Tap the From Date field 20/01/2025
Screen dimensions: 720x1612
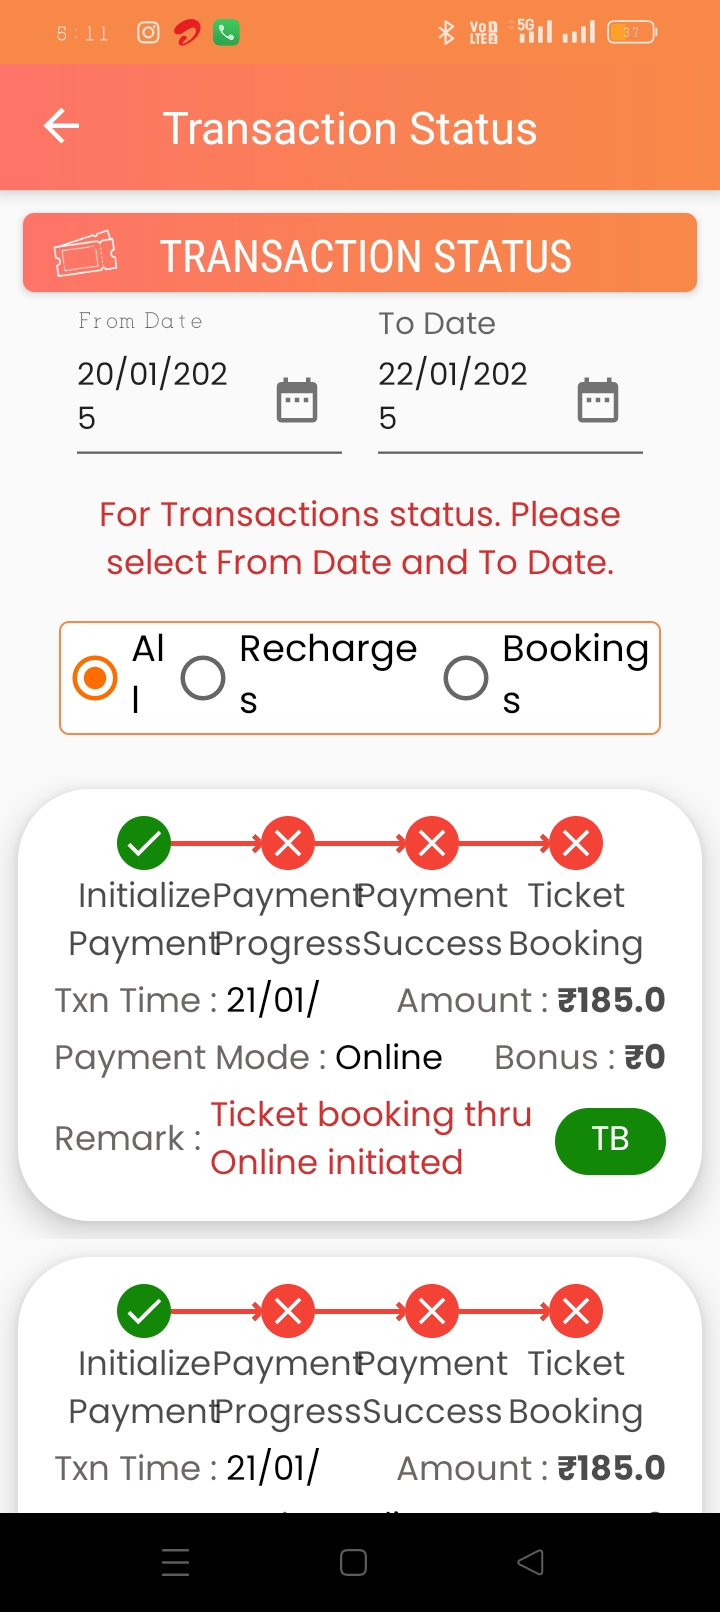(160, 395)
